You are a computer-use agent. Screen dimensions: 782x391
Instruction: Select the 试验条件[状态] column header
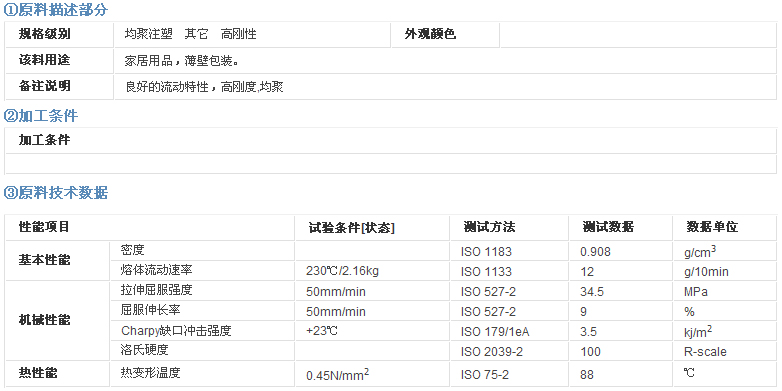pos(352,228)
